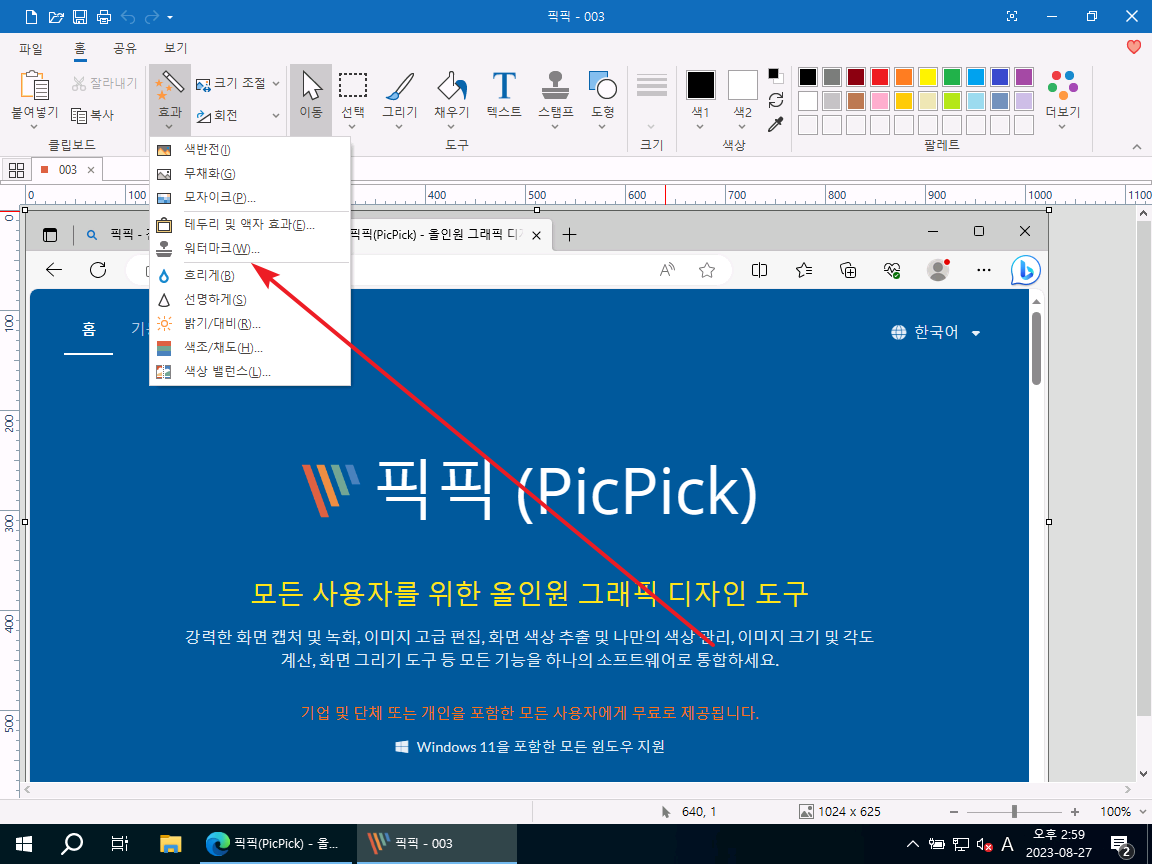The width and height of the screenshot is (1152, 864).
Task: Click the printer icon in the title bar
Action: point(104,16)
